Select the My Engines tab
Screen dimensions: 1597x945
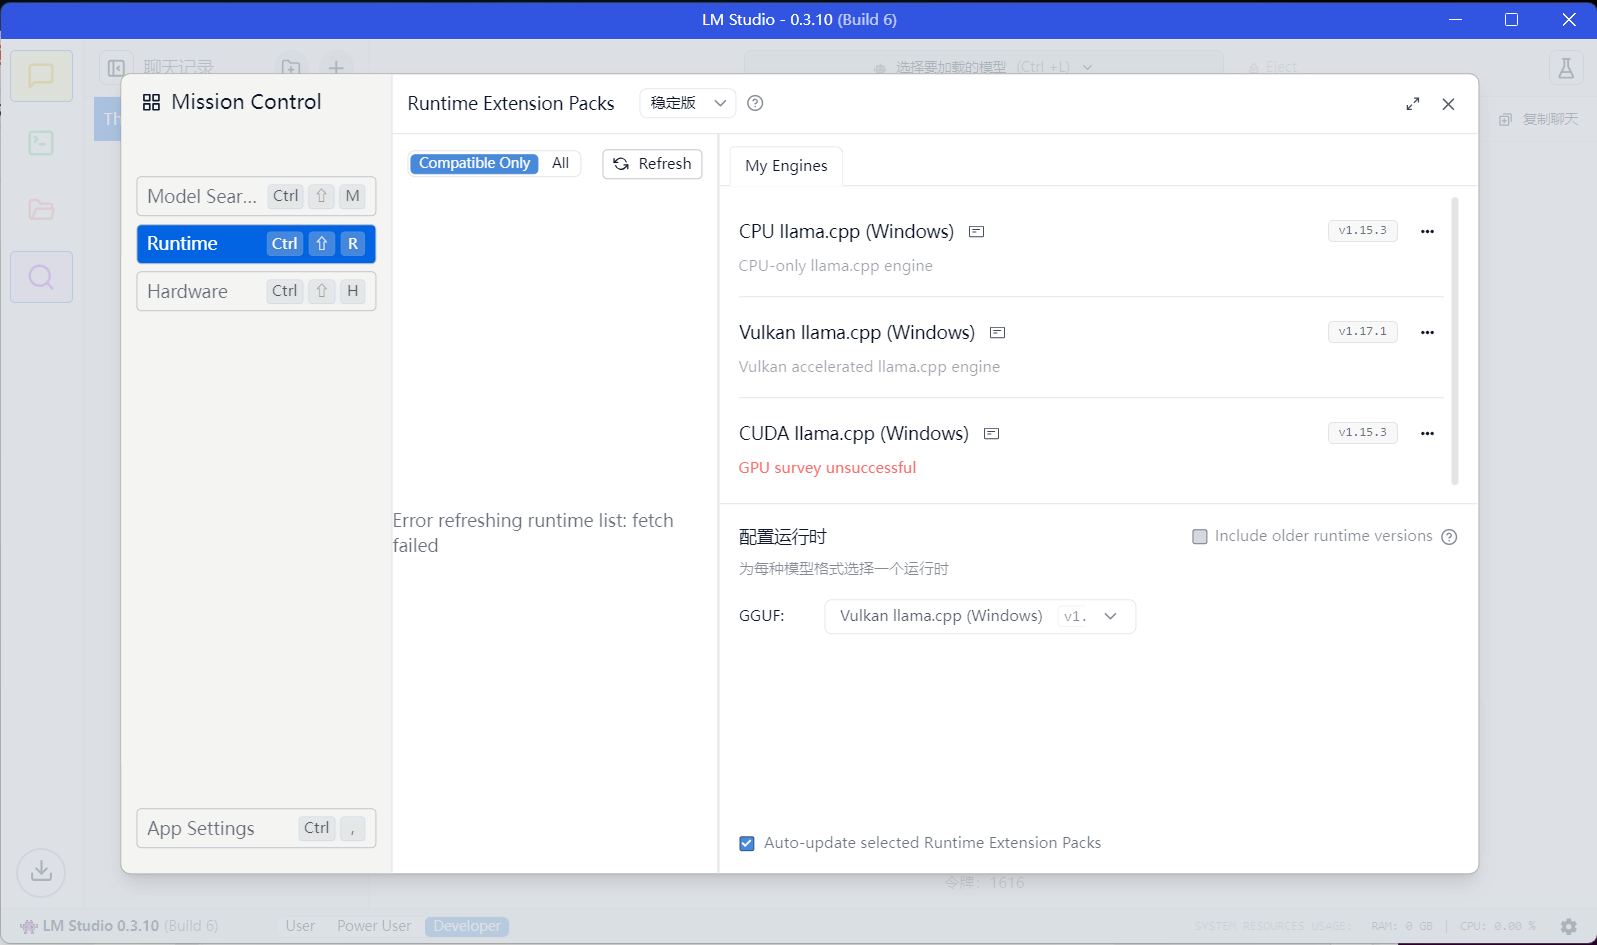pyautogui.click(x=786, y=166)
